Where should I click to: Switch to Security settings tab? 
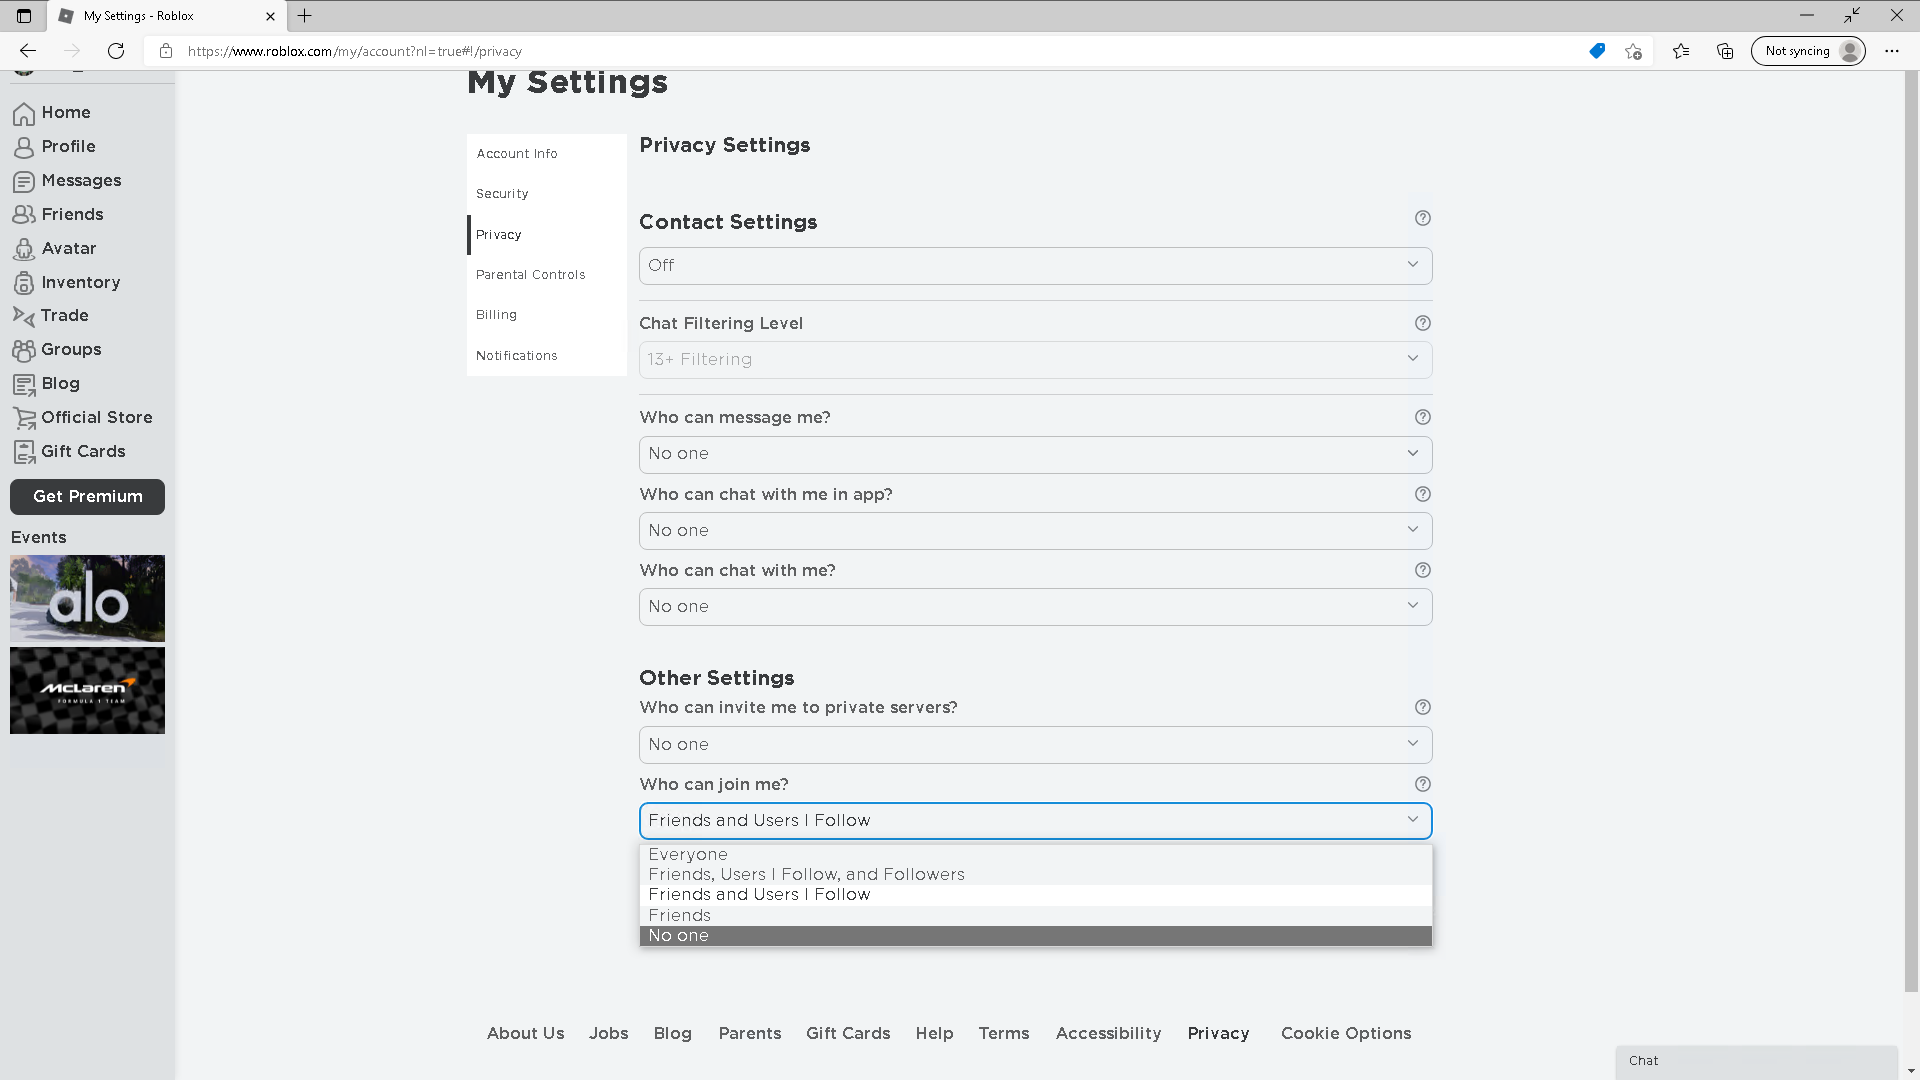[x=546, y=194]
